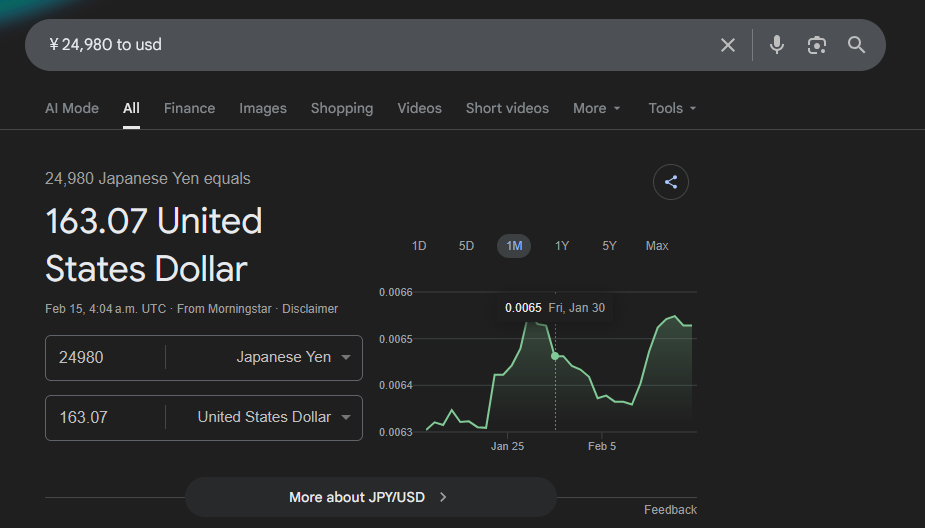
Task: Click the magnifying glass search icon
Action: tap(856, 45)
